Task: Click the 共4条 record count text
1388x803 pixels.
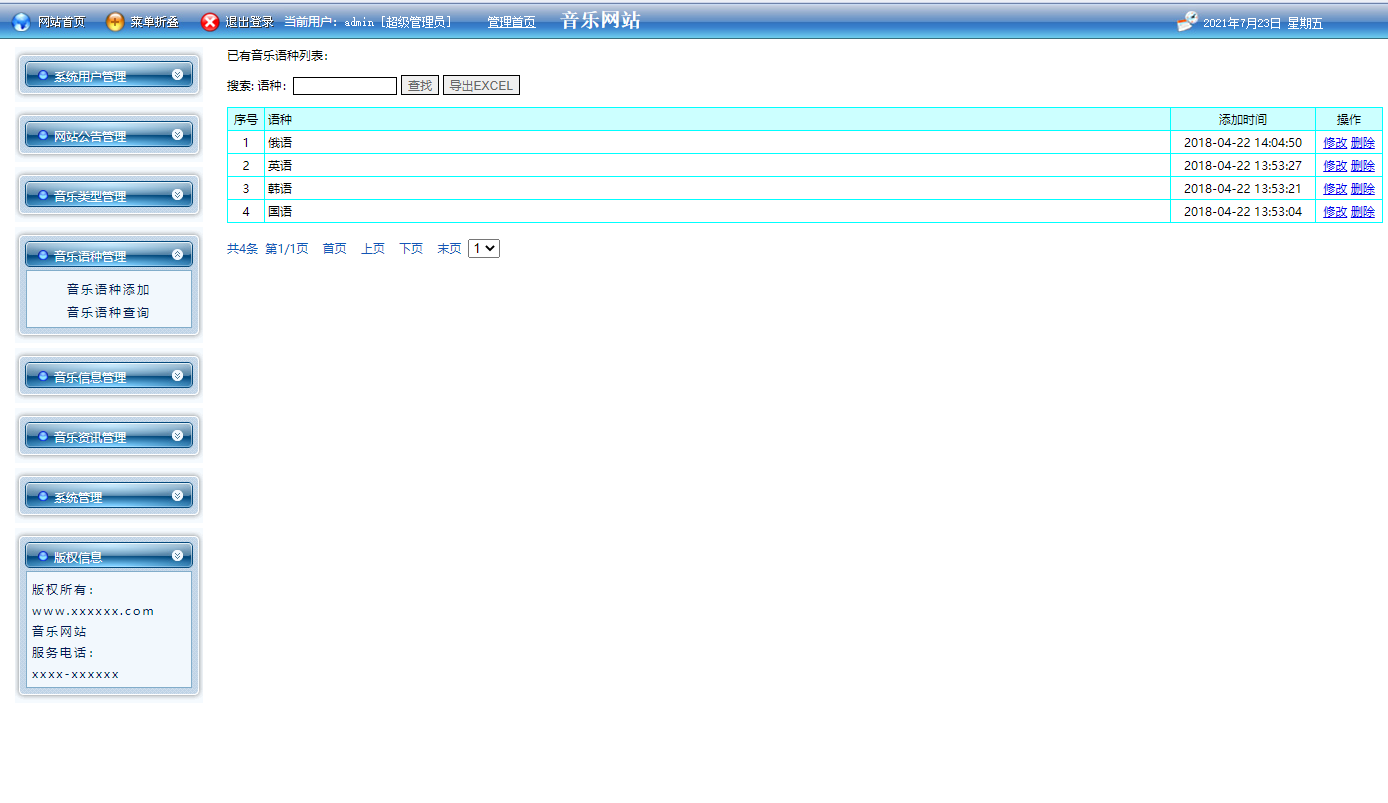Action: 242,248
